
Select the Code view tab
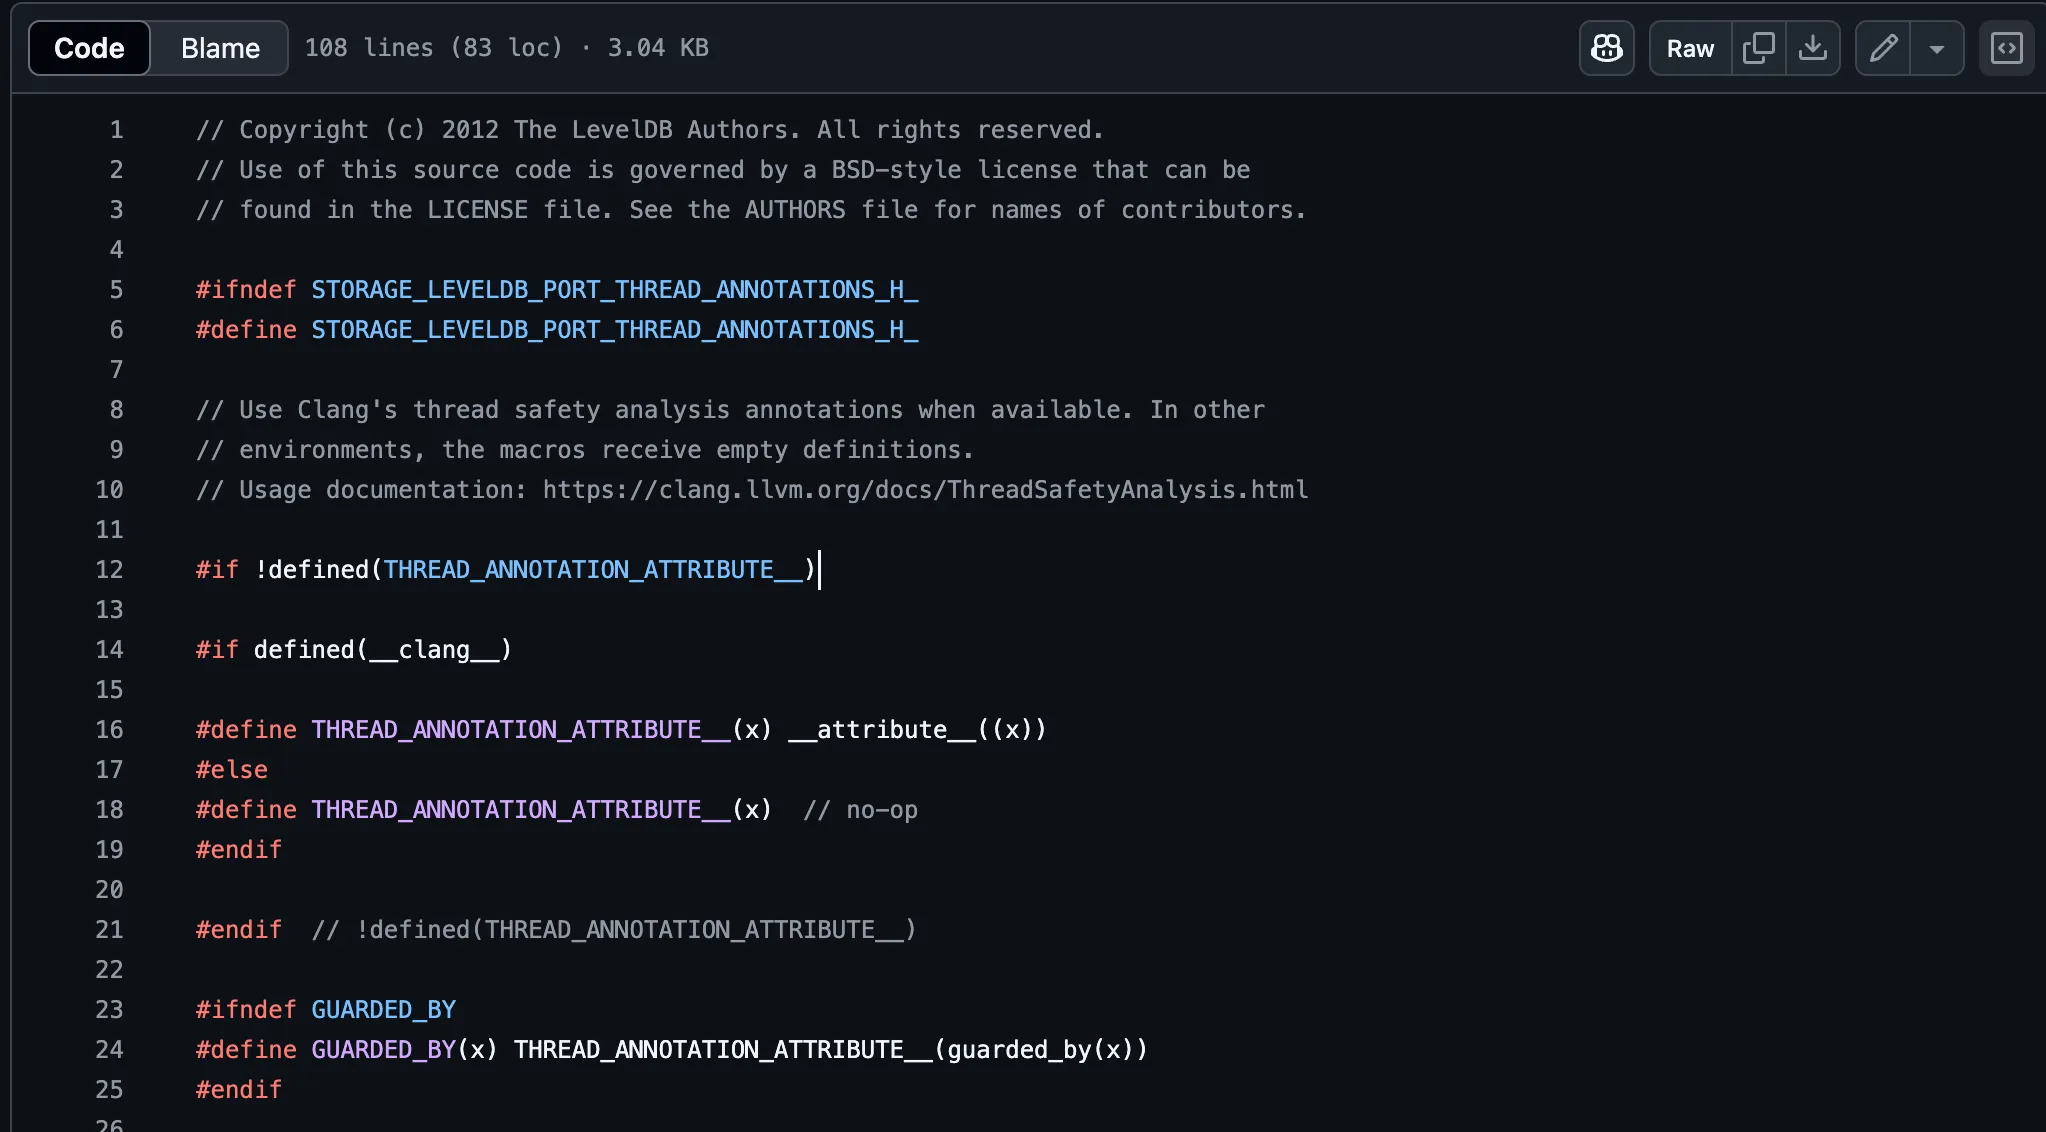pyautogui.click(x=89, y=48)
